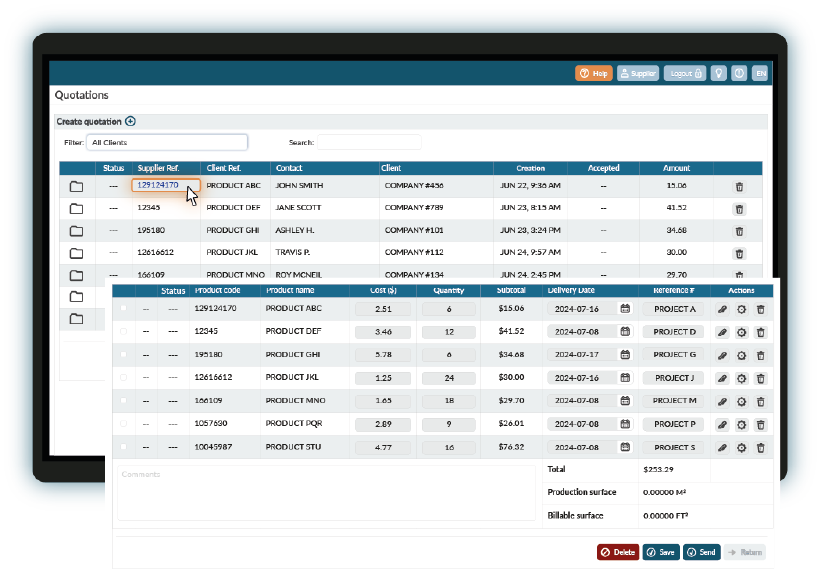Delete the PROJECT A line item
Image resolution: width=822 pixels, height=575 pixels.
click(761, 309)
